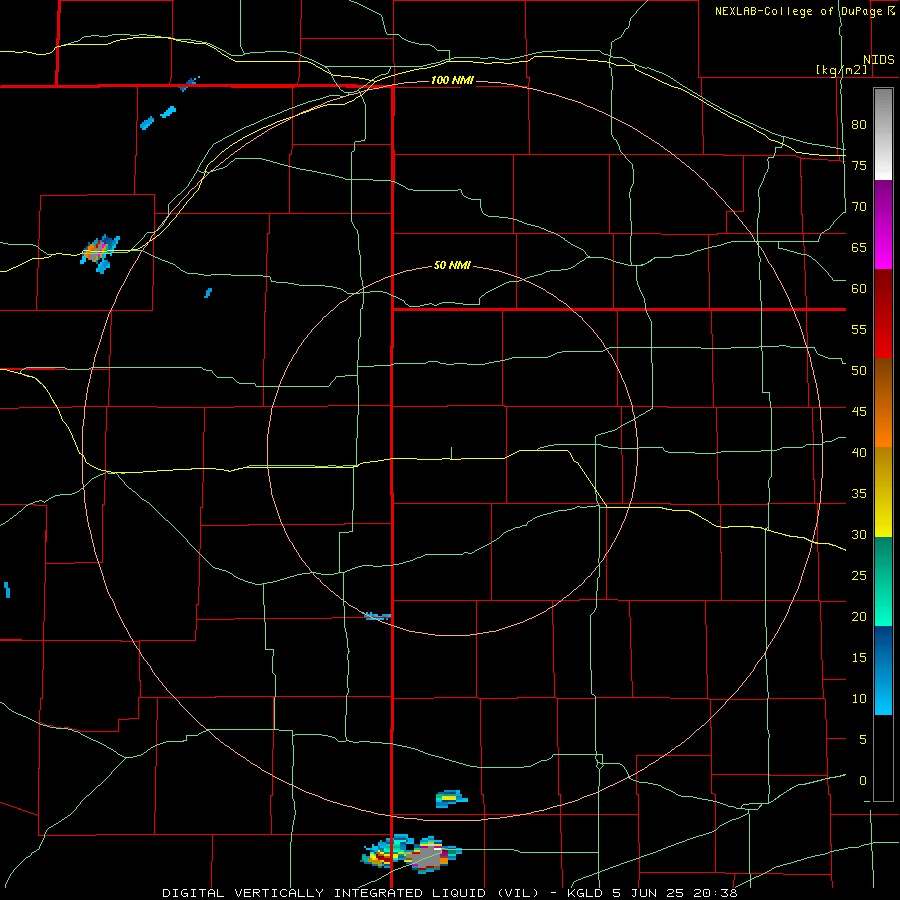The height and width of the screenshot is (900, 900).
Task: Click the 5 value on color scale
Action: [862, 740]
